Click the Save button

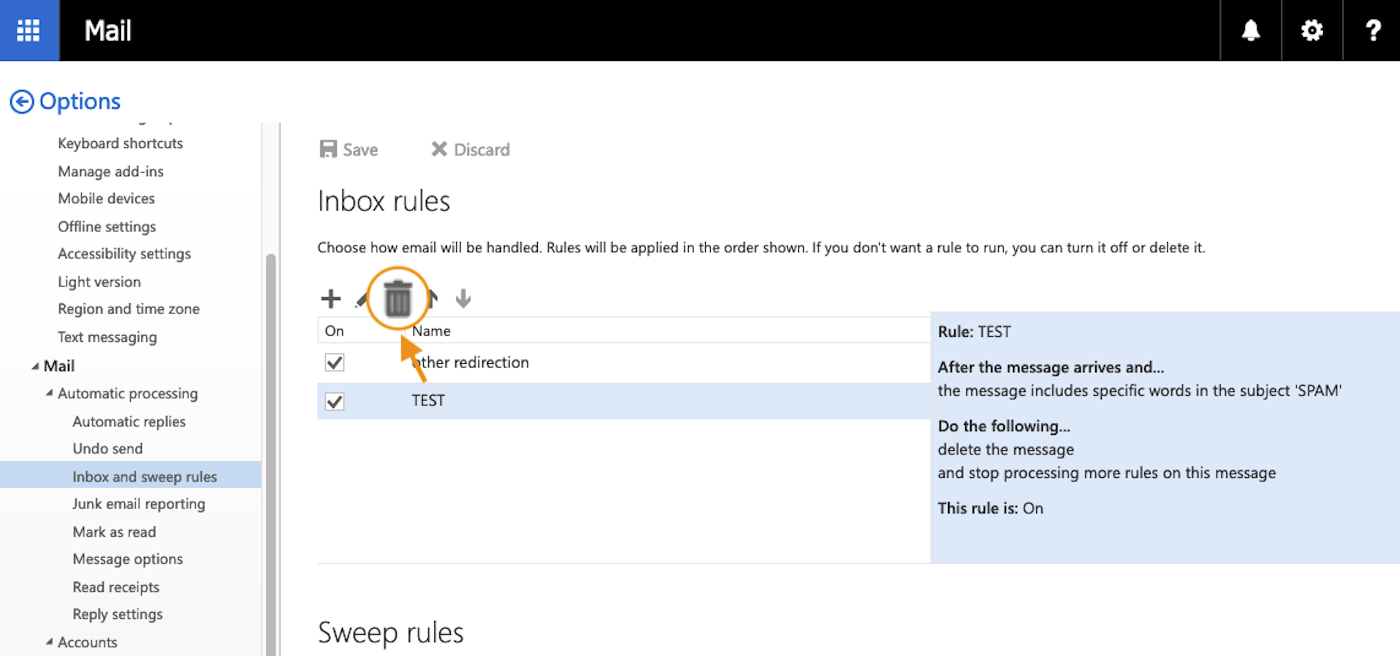coord(348,149)
